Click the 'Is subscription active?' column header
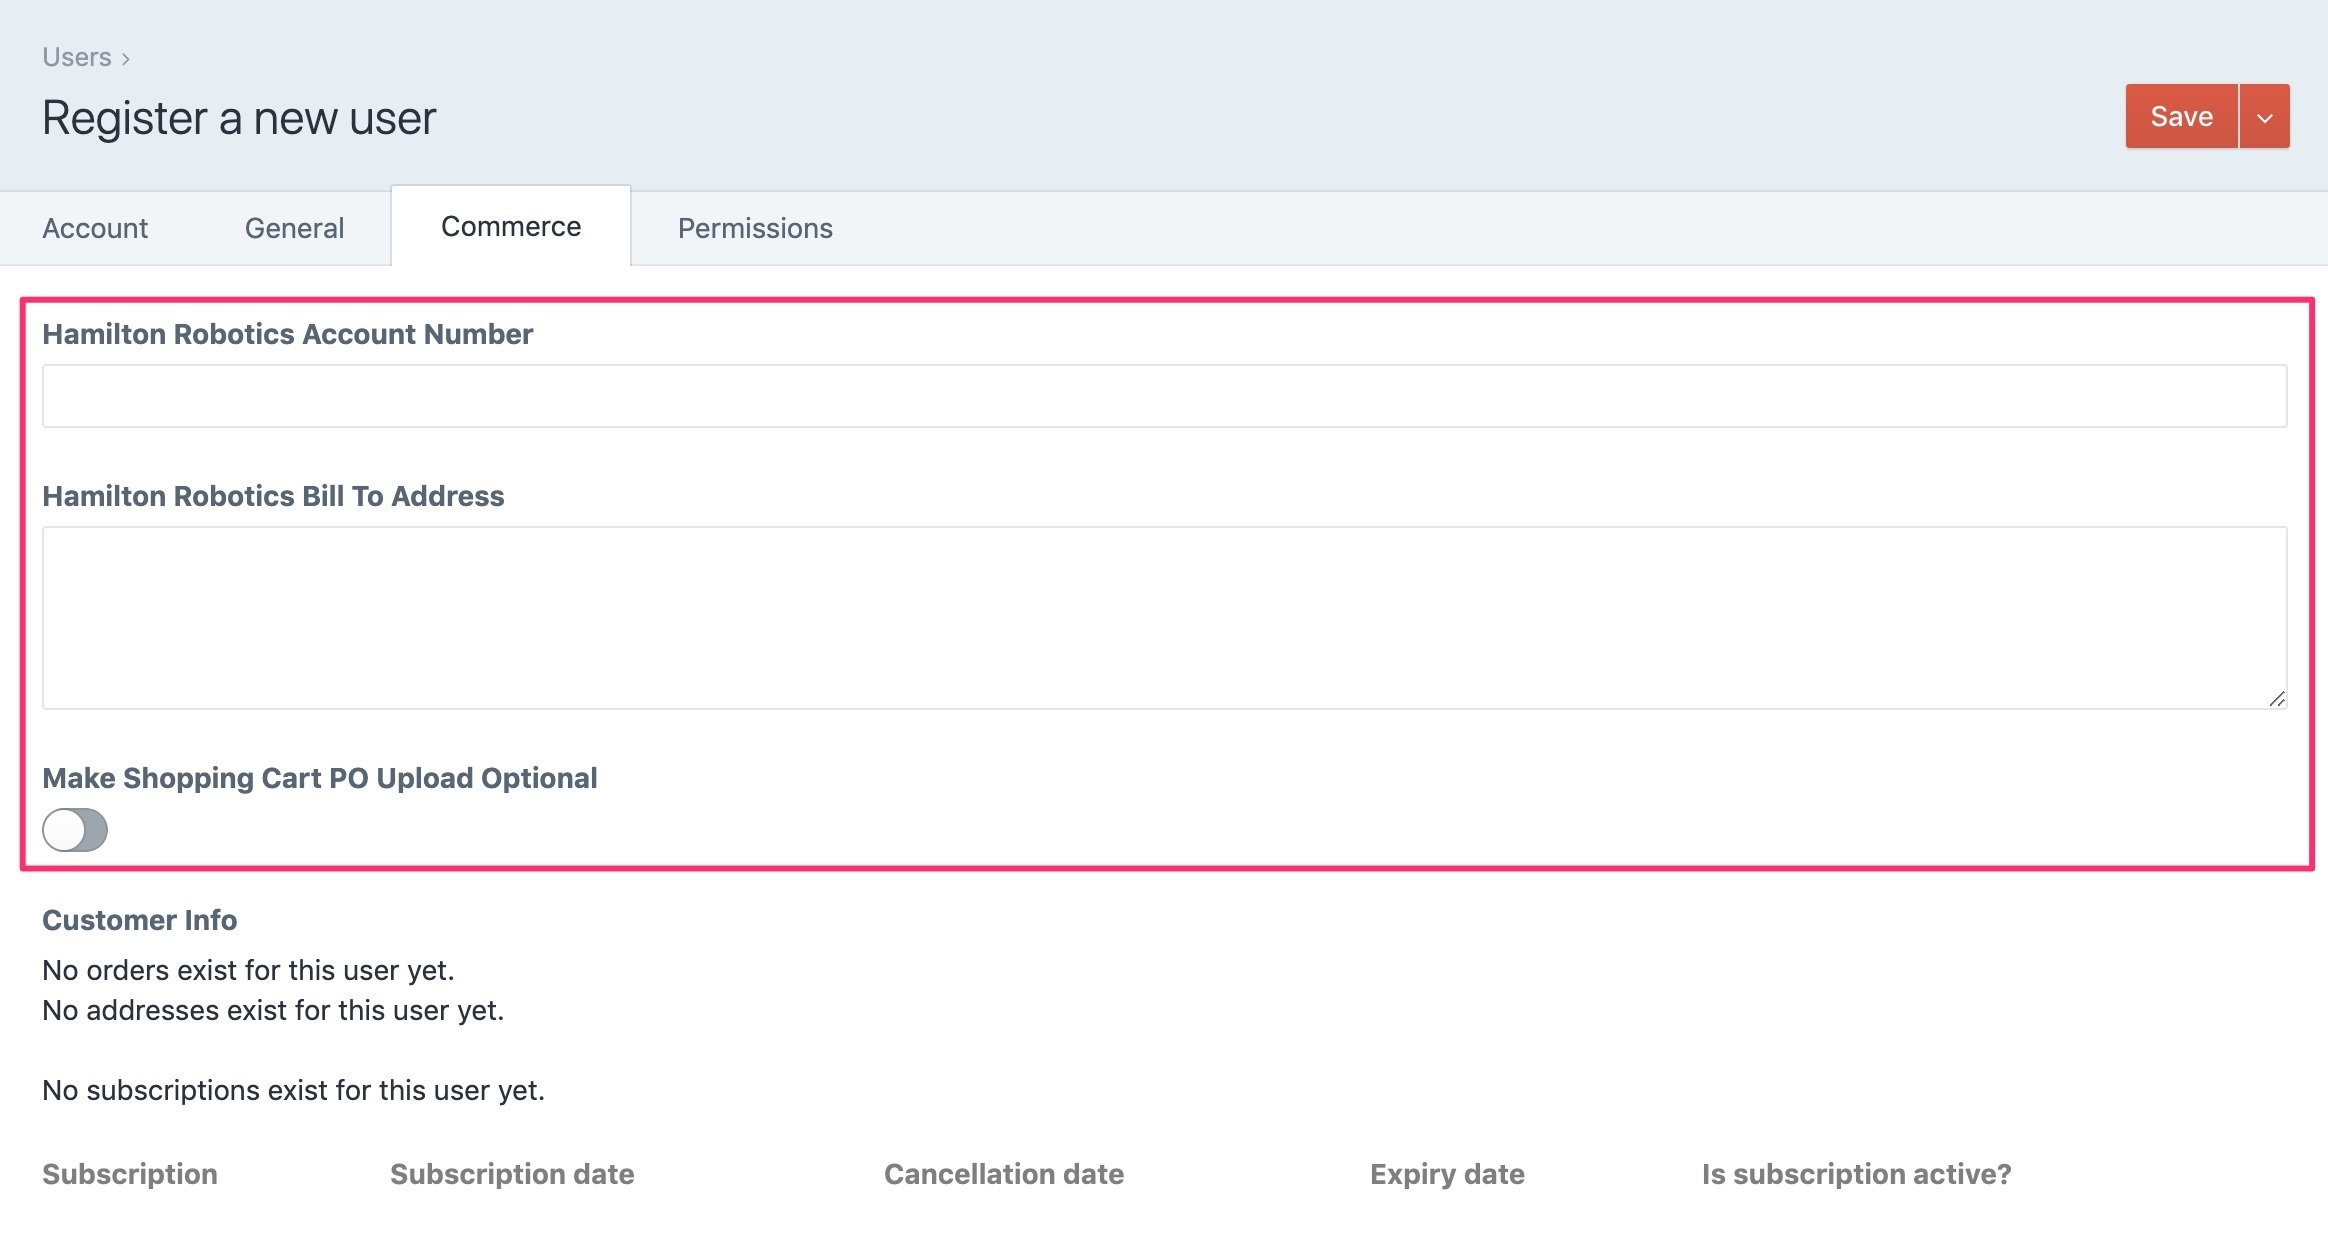The image size is (2328, 1250). tap(1856, 1174)
